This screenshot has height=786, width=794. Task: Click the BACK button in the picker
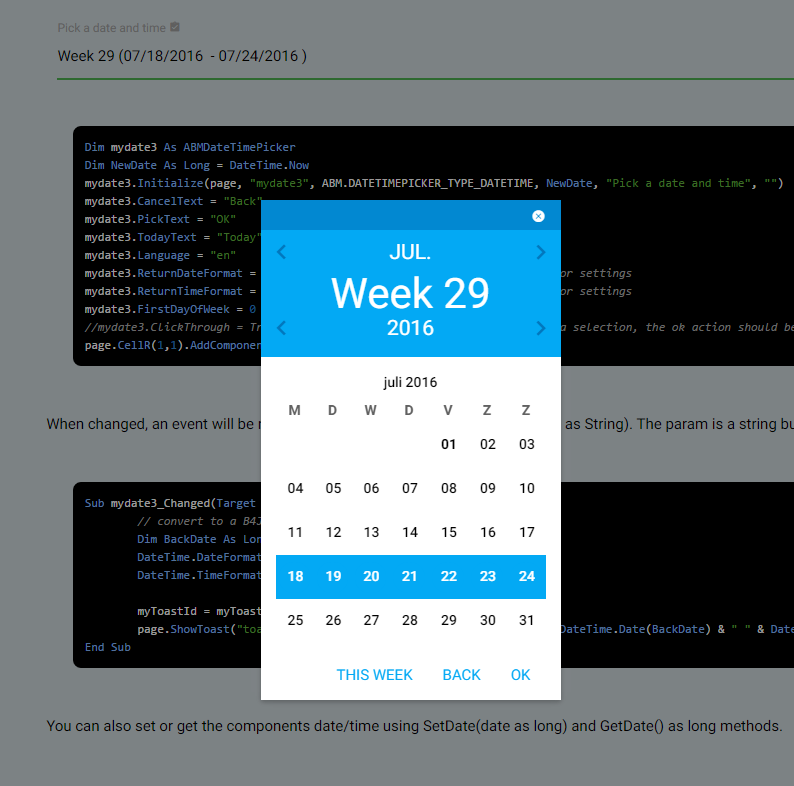(x=461, y=675)
